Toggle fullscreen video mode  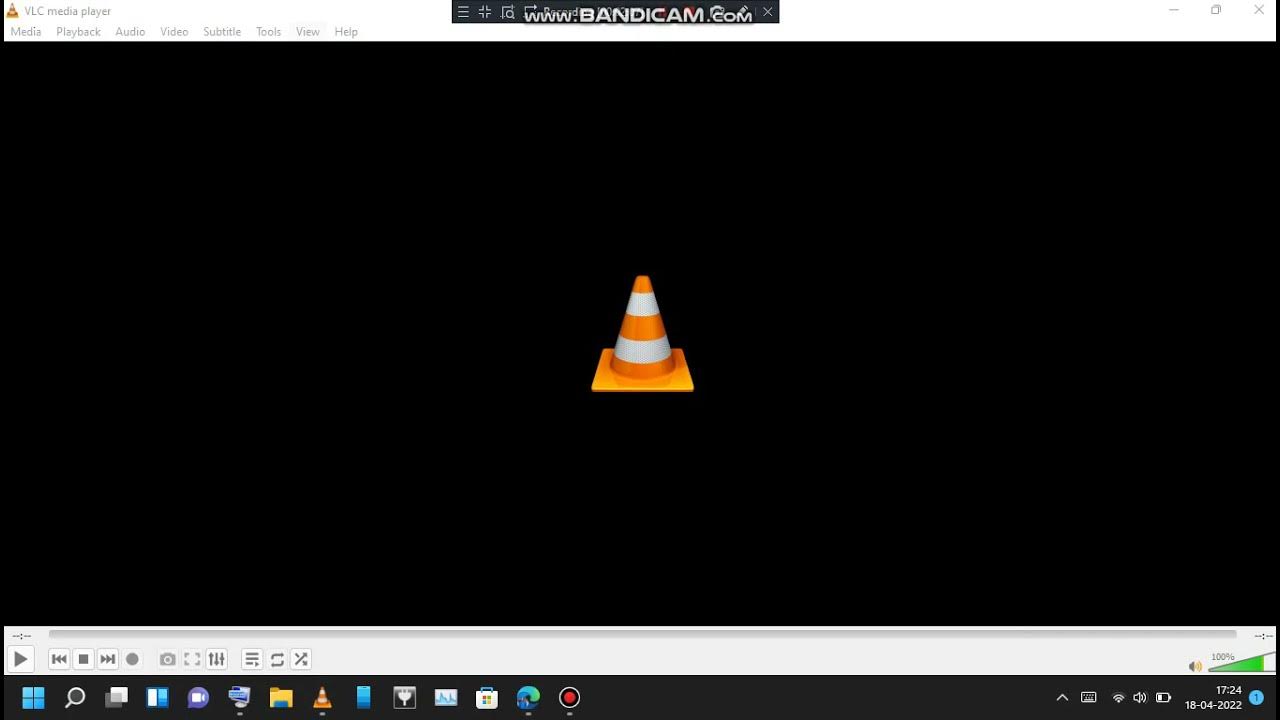coord(192,659)
